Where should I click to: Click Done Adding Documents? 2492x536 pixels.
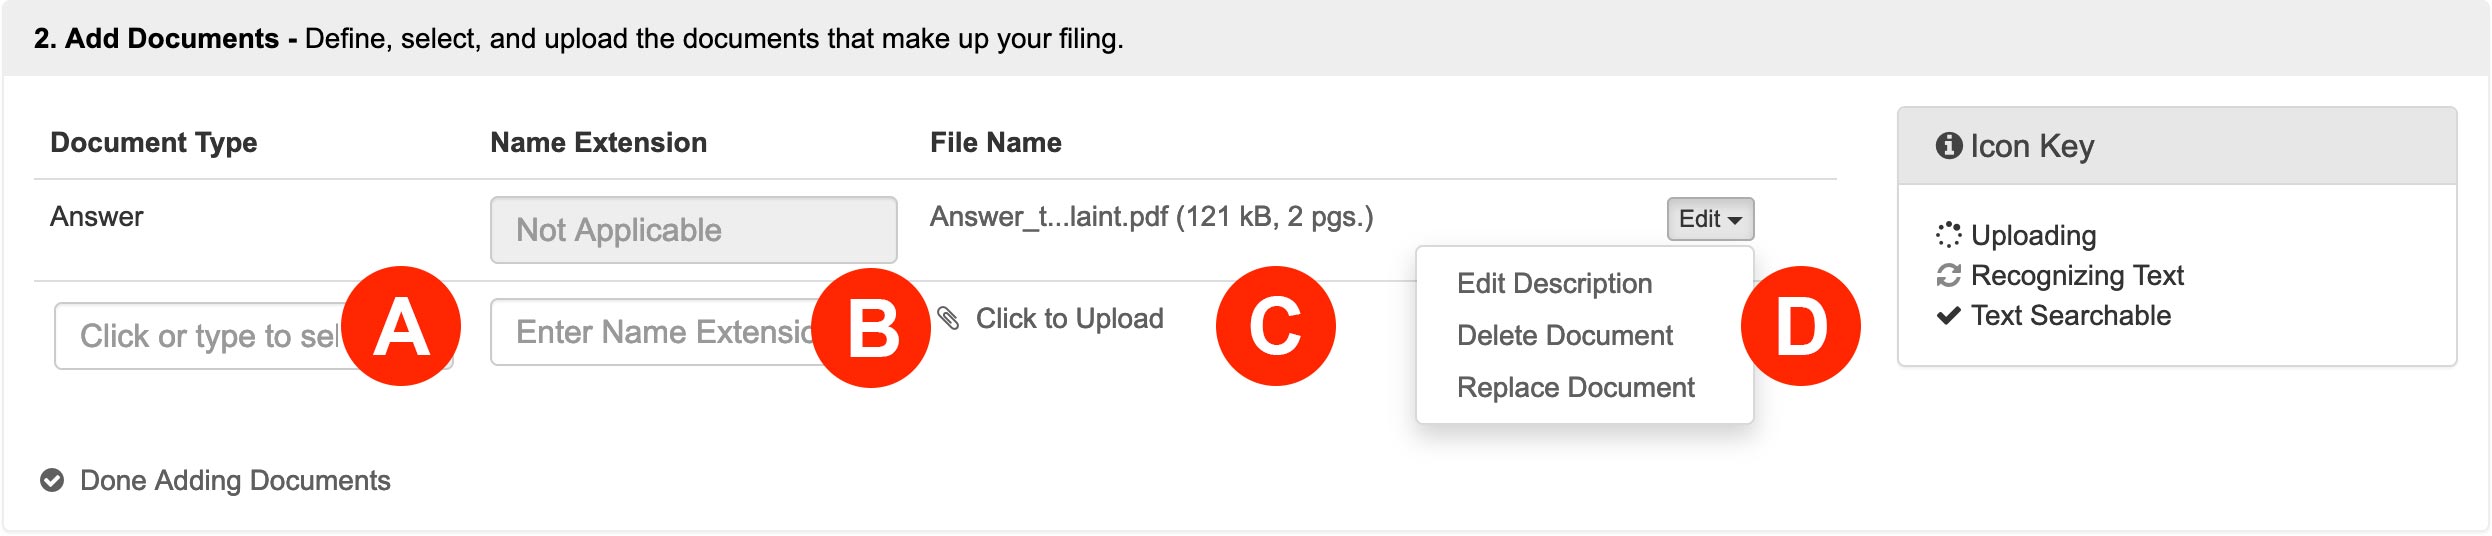[235, 481]
